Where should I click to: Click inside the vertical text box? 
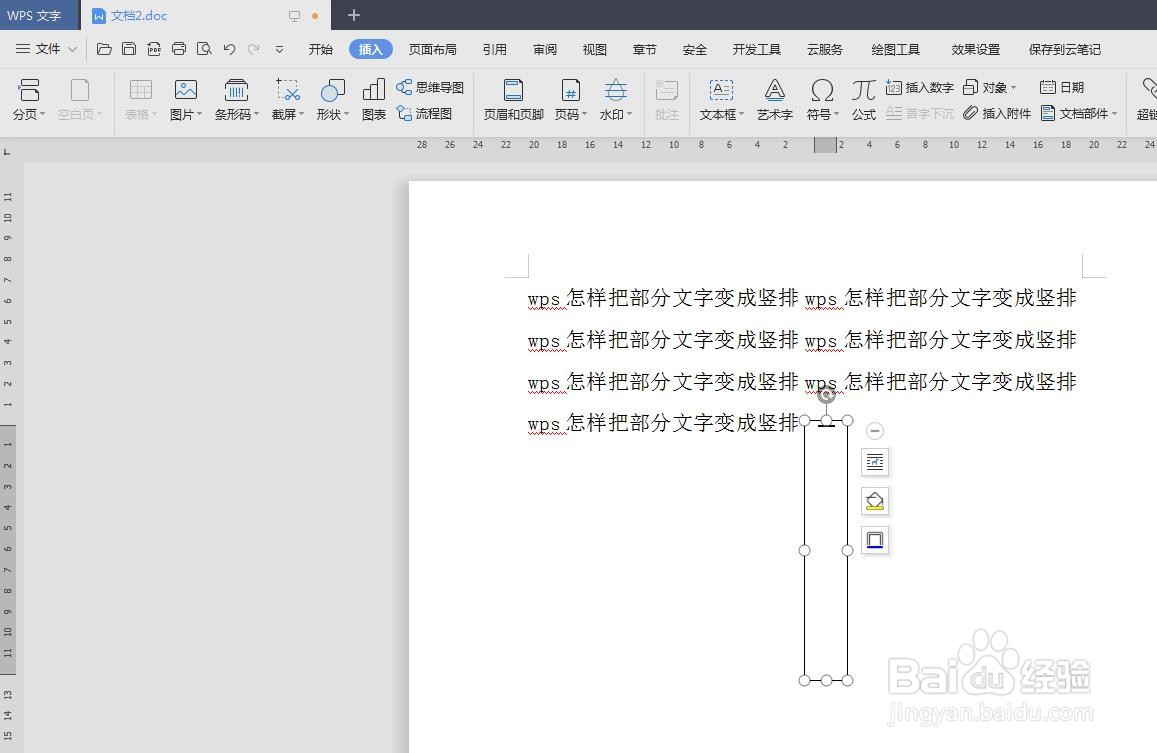point(826,550)
